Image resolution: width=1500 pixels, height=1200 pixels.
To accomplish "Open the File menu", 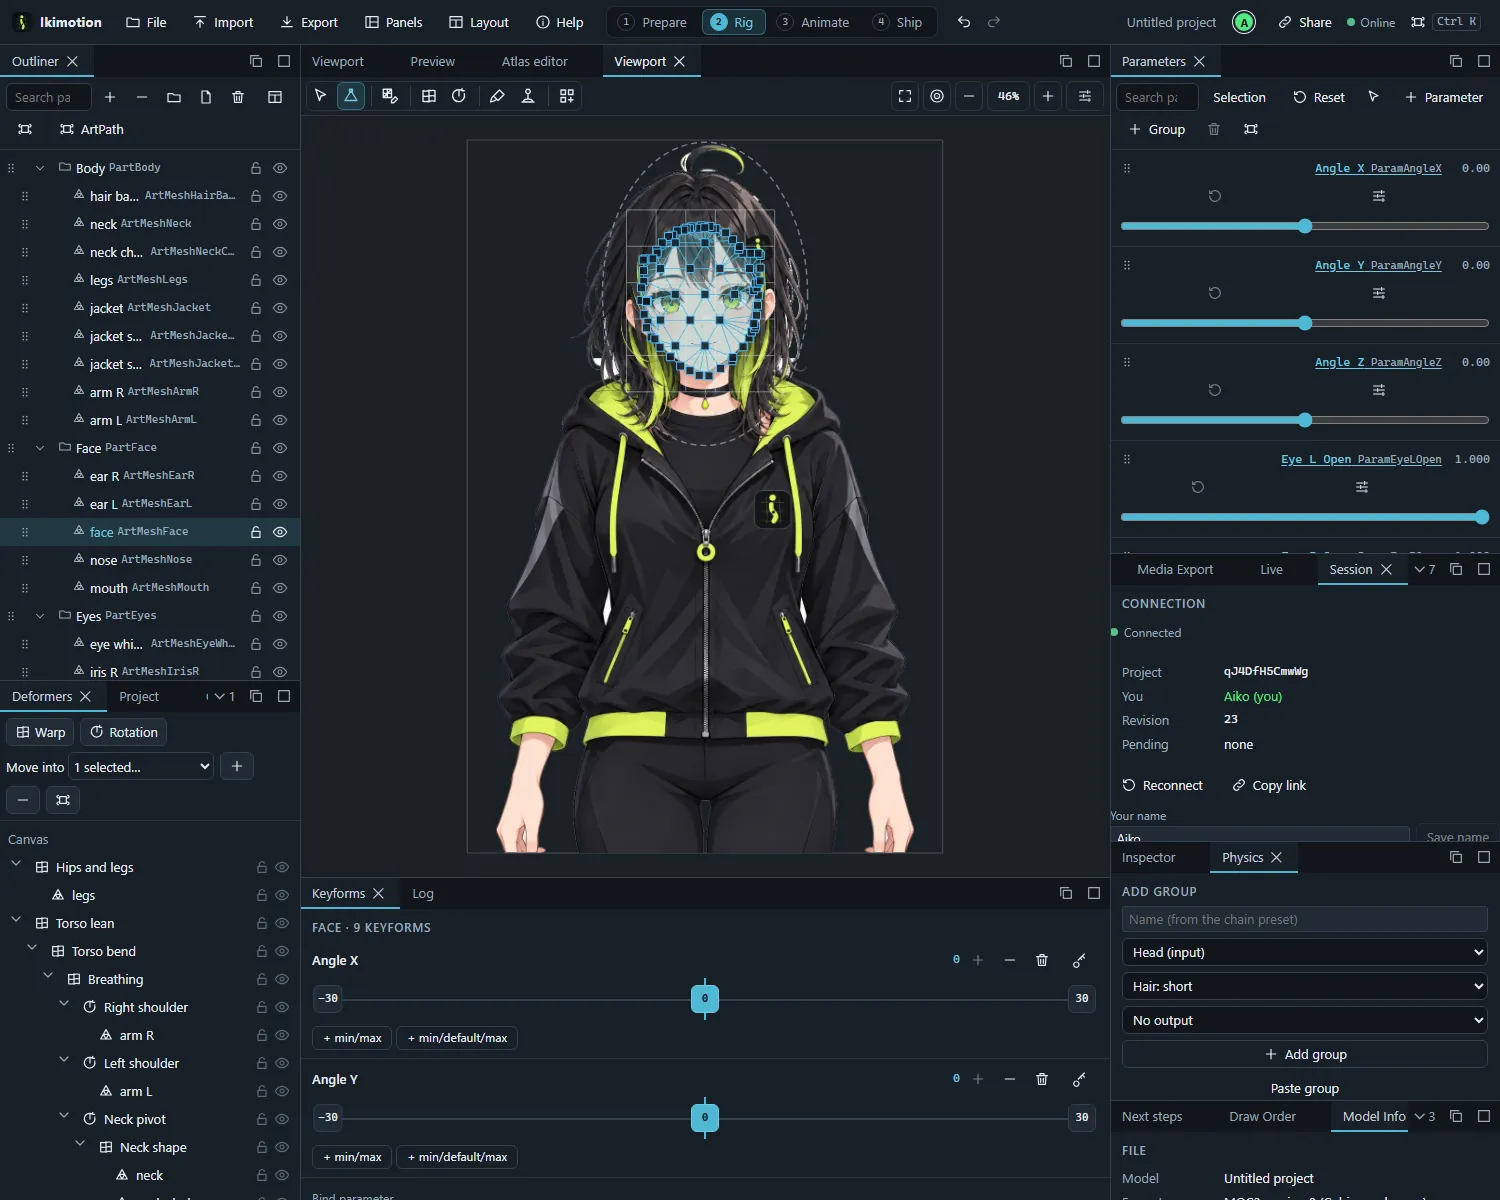I will (146, 22).
